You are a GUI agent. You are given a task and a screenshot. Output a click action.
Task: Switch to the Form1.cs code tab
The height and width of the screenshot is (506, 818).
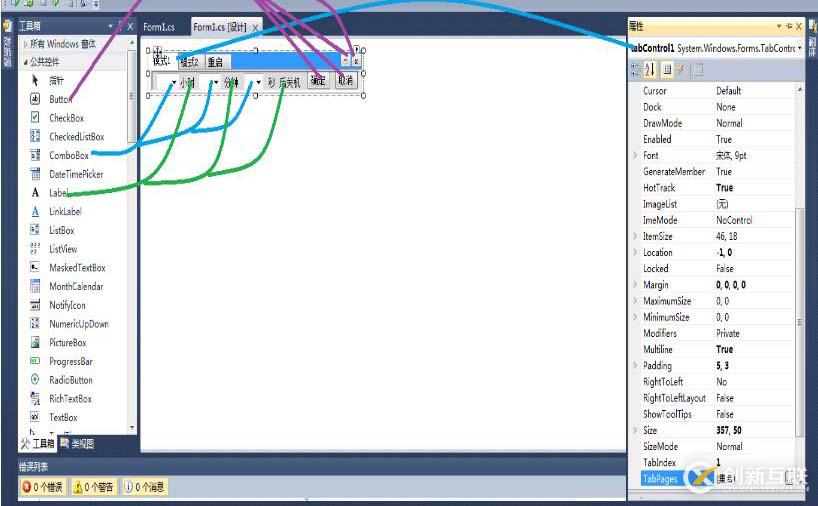[159, 27]
